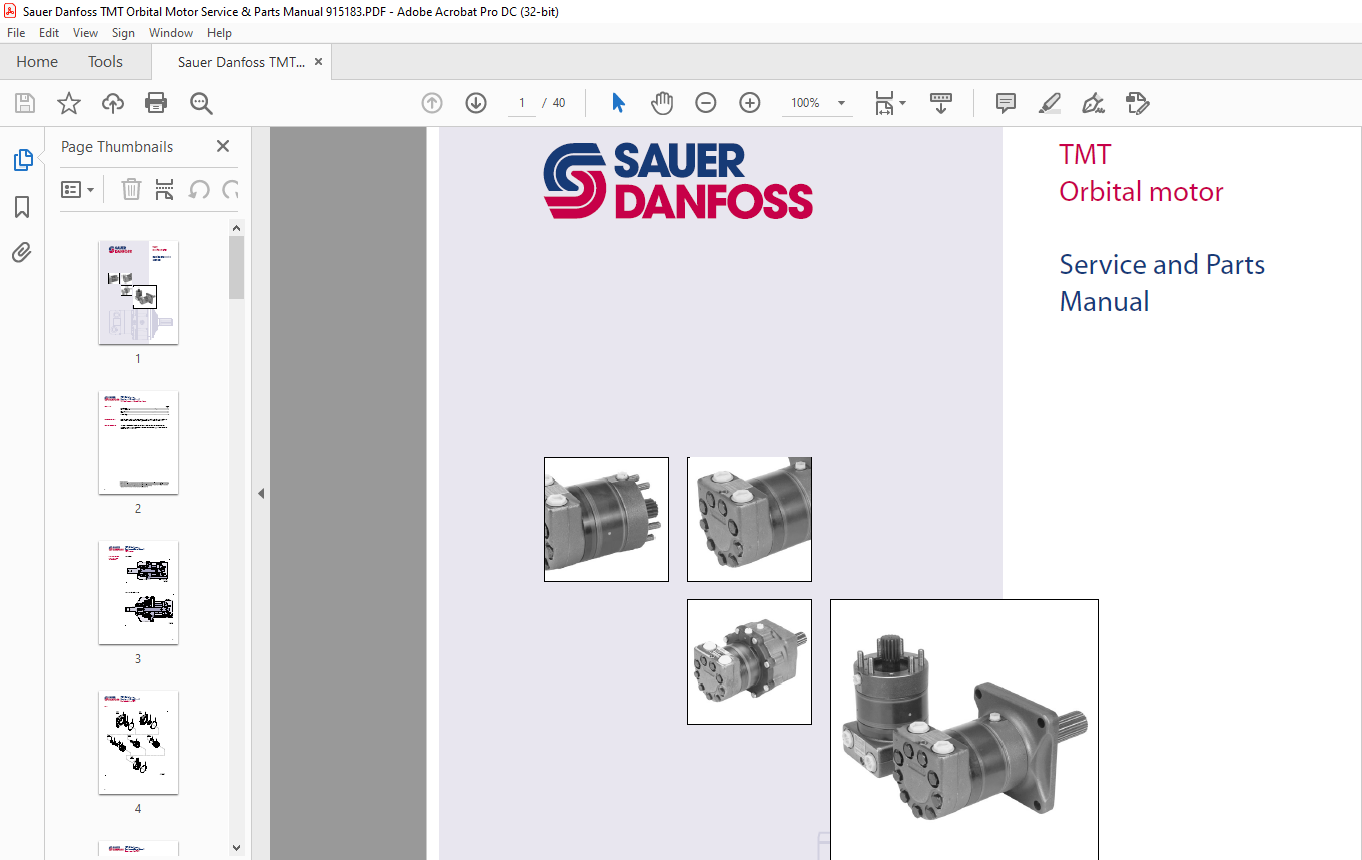Add a comment with note icon
This screenshot has width=1362, height=860.
[1006, 103]
